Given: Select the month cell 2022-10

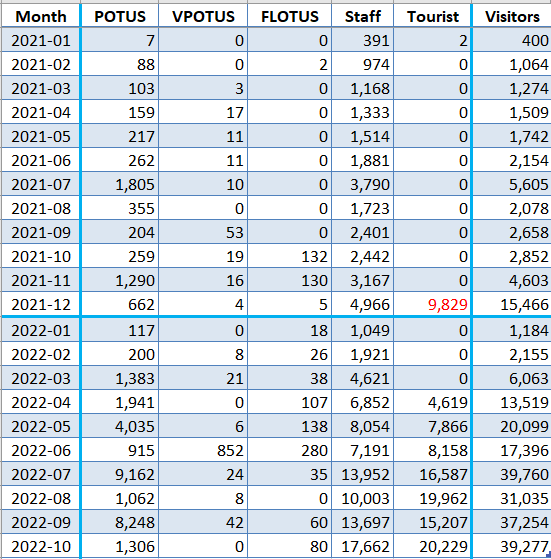Looking at the screenshot, I should pyautogui.click(x=41, y=546).
